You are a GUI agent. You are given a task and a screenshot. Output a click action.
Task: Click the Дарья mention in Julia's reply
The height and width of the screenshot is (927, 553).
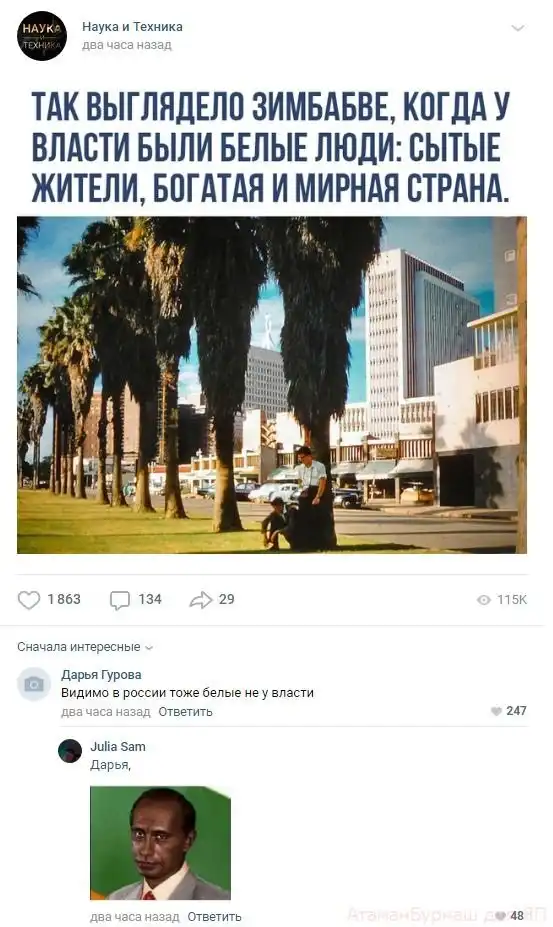(x=110, y=765)
